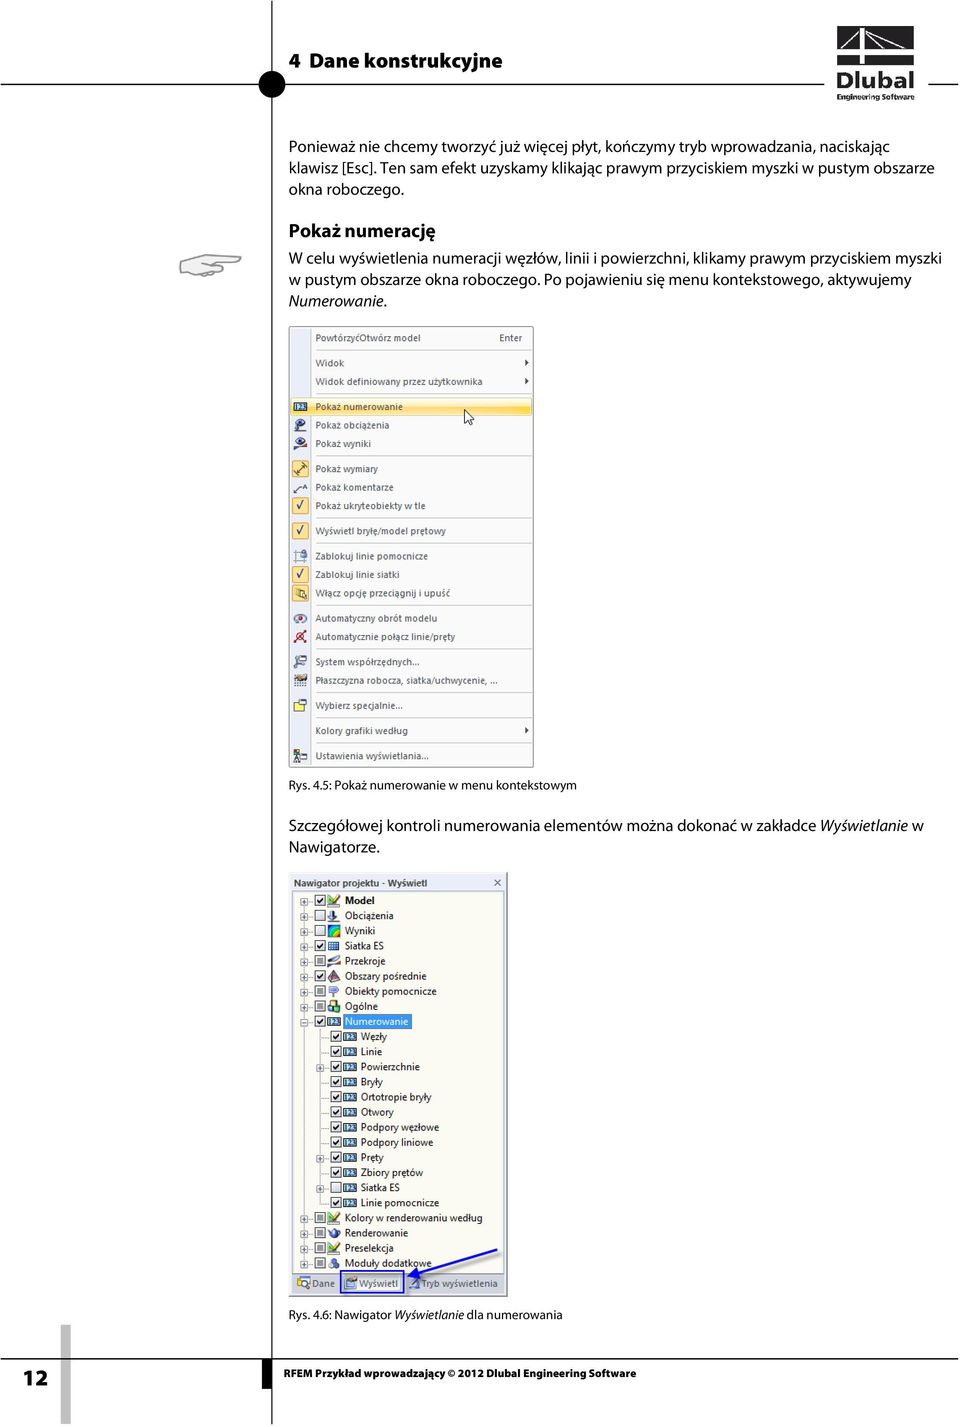
Task: Click the Zablokuj linie pomocnicze lock icon
Action: (x=300, y=556)
